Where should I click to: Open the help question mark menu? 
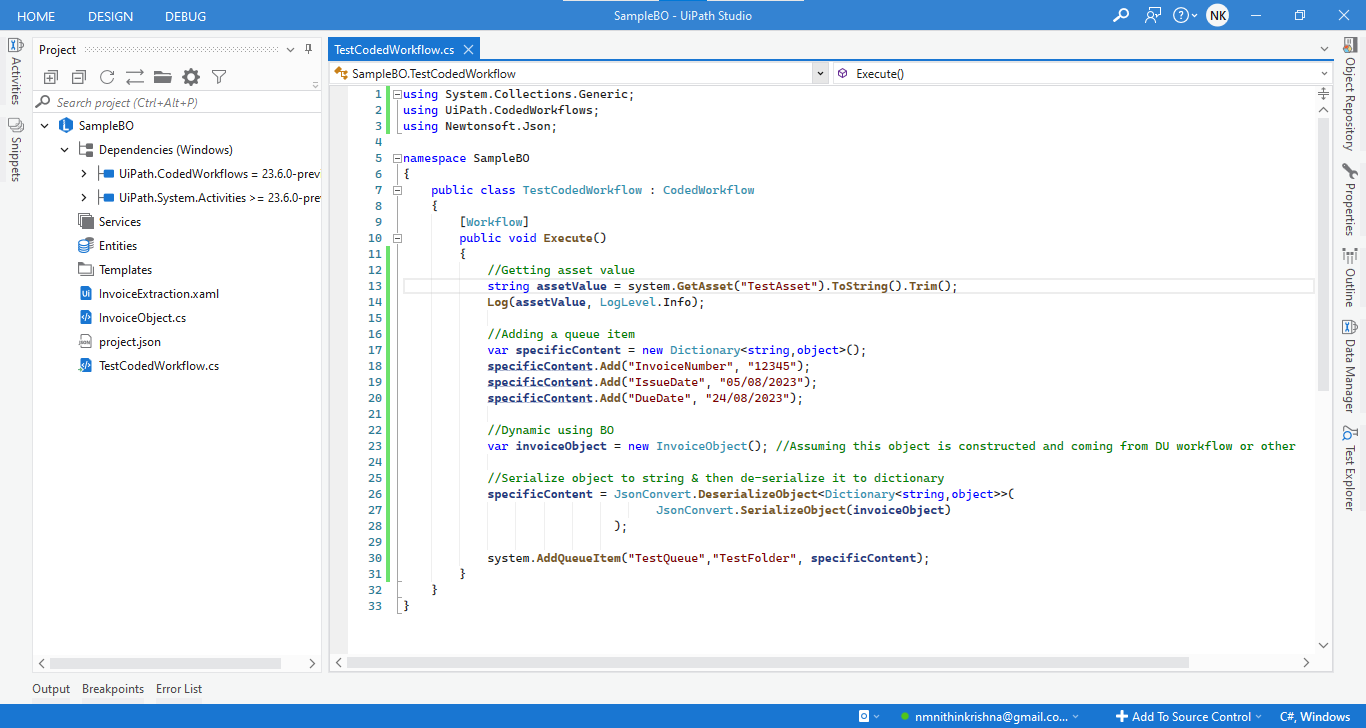tap(1185, 15)
